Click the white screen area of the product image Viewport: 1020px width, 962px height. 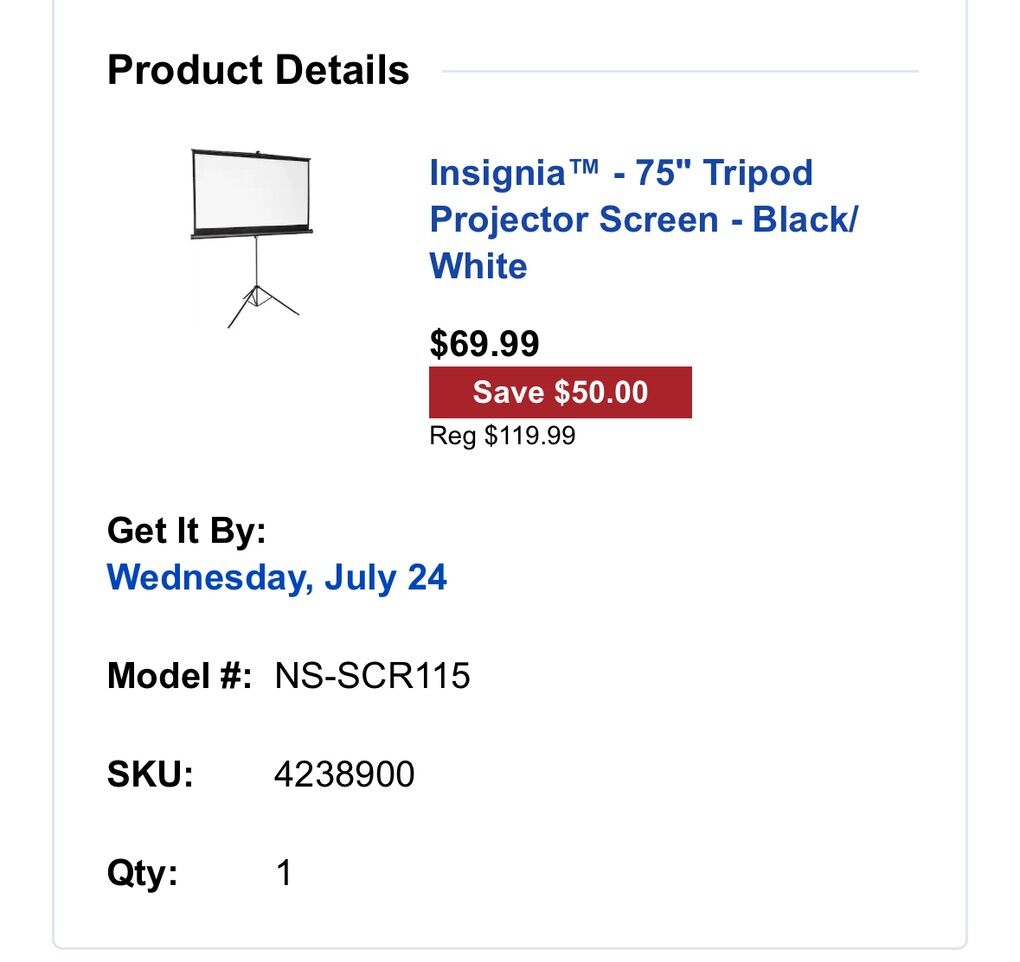pyautogui.click(x=248, y=190)
